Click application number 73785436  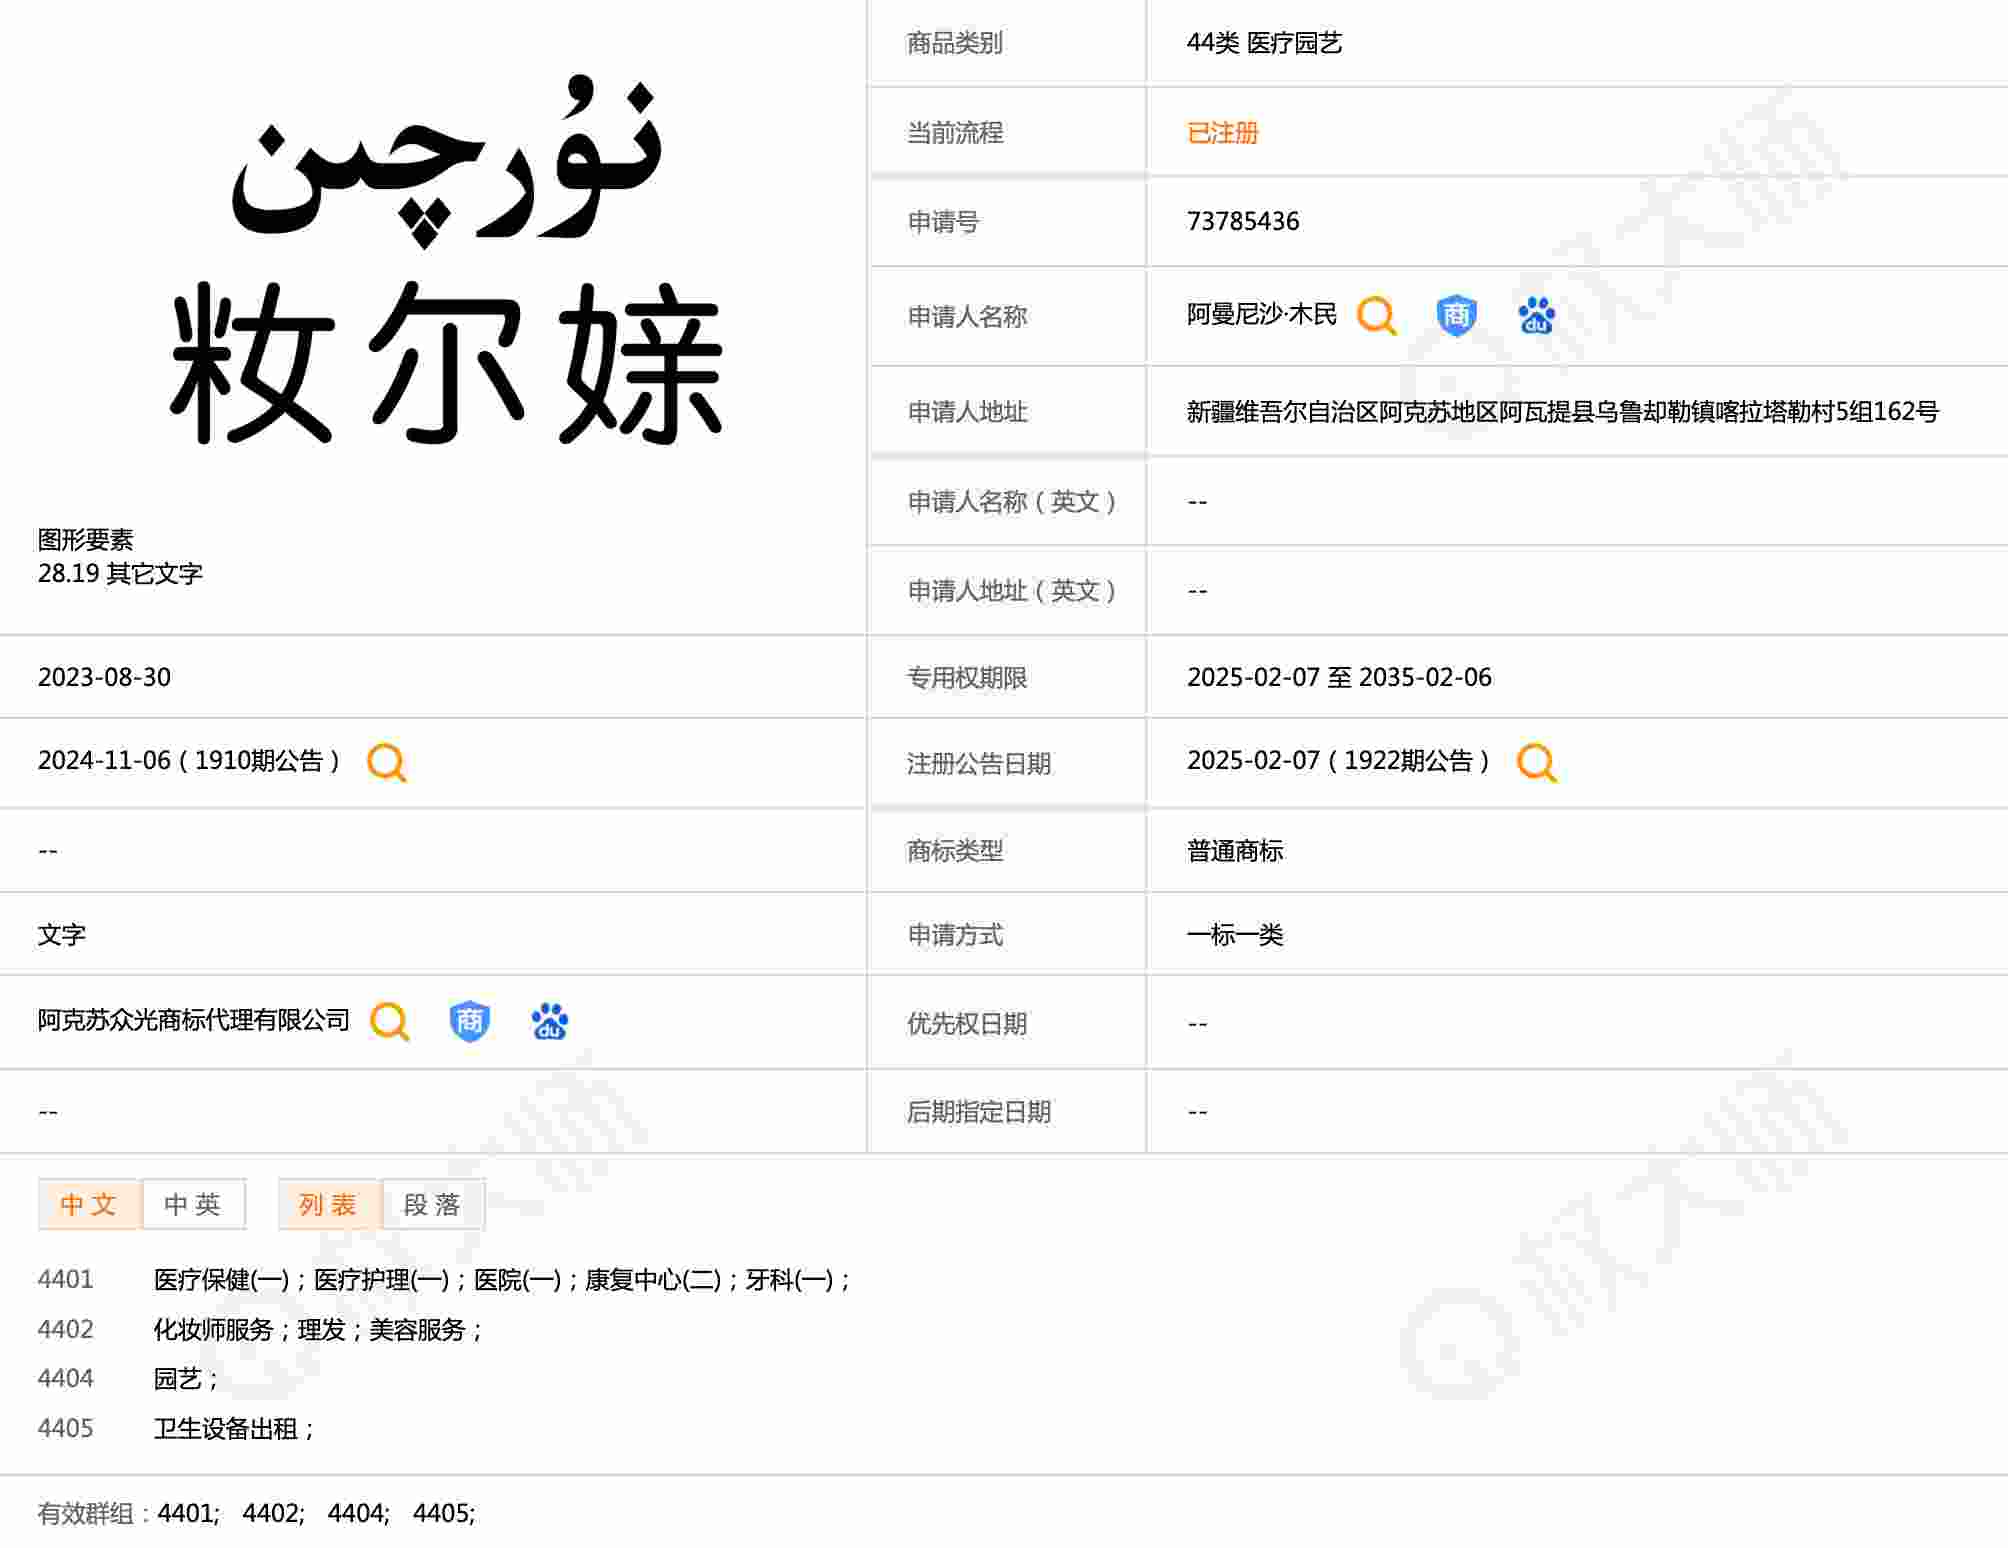1242,221
